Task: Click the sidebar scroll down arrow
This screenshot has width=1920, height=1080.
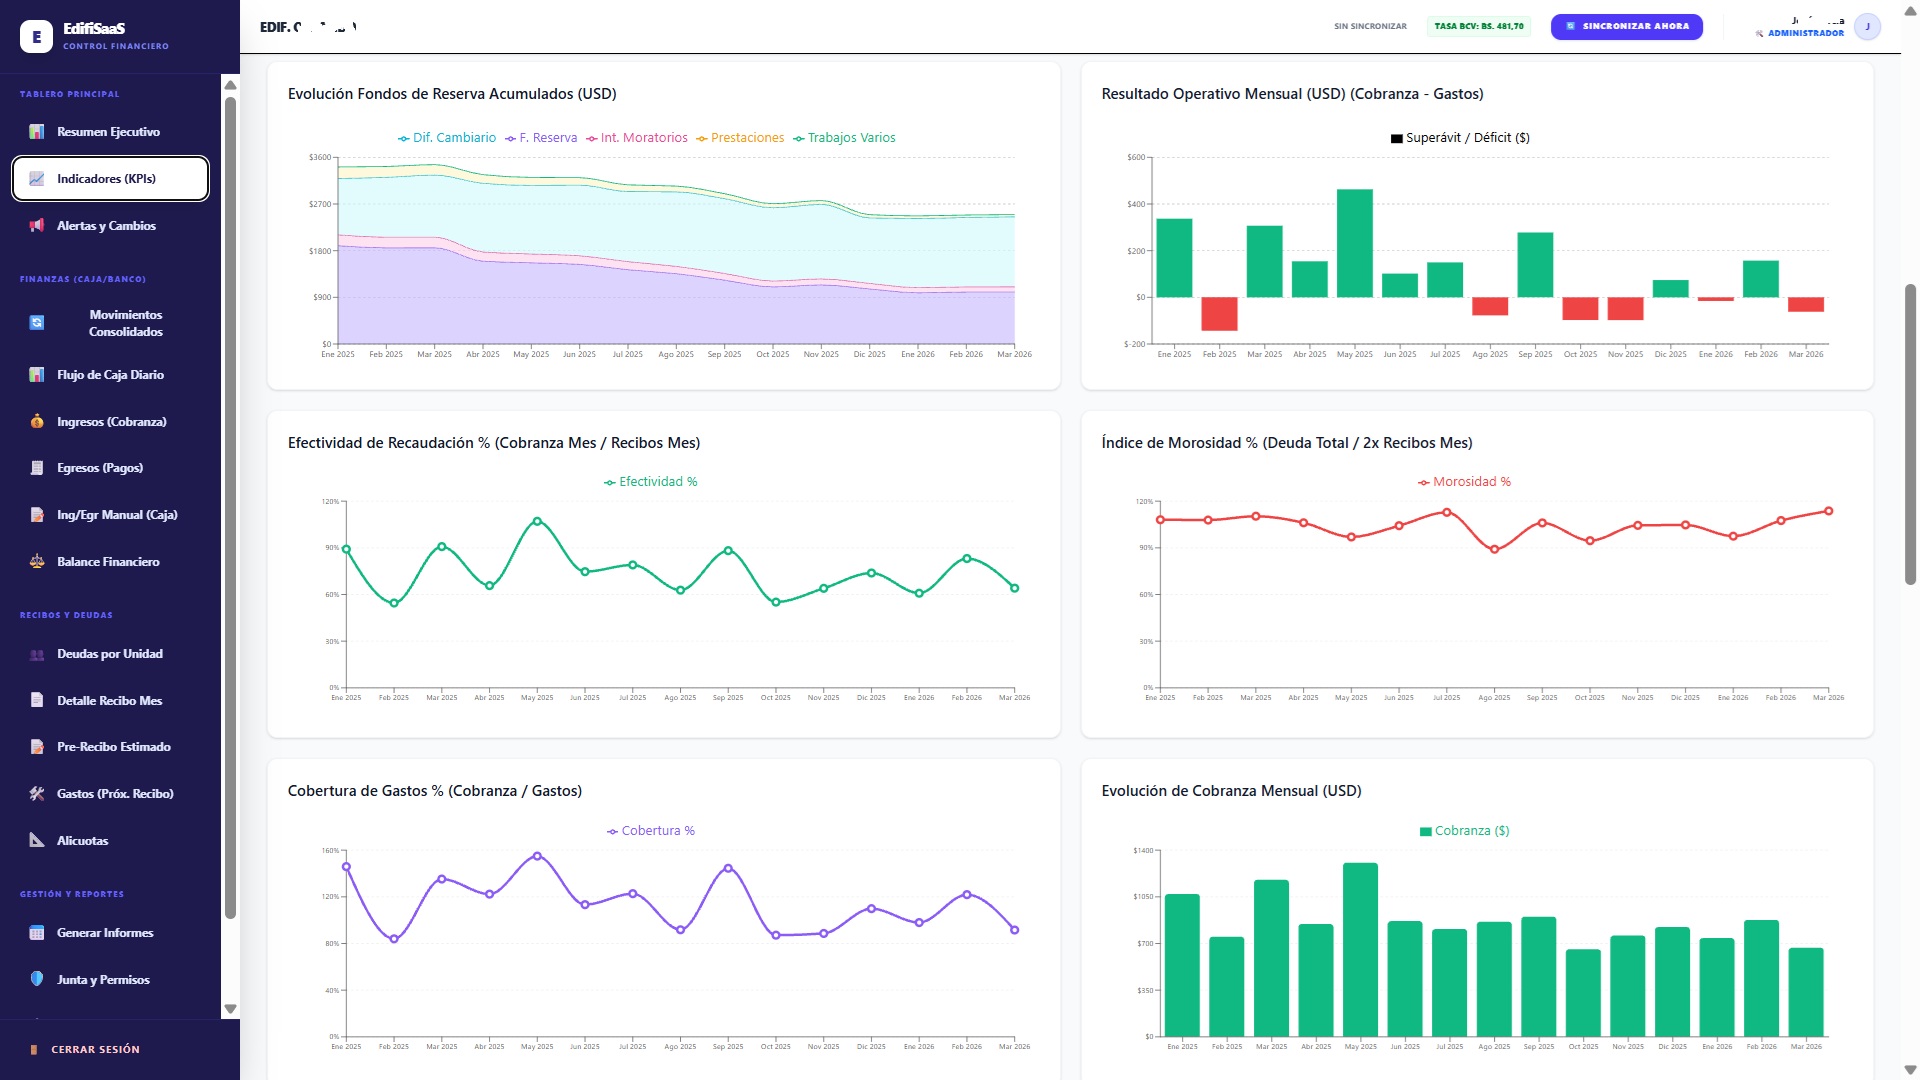Action: click(230, 1009)
